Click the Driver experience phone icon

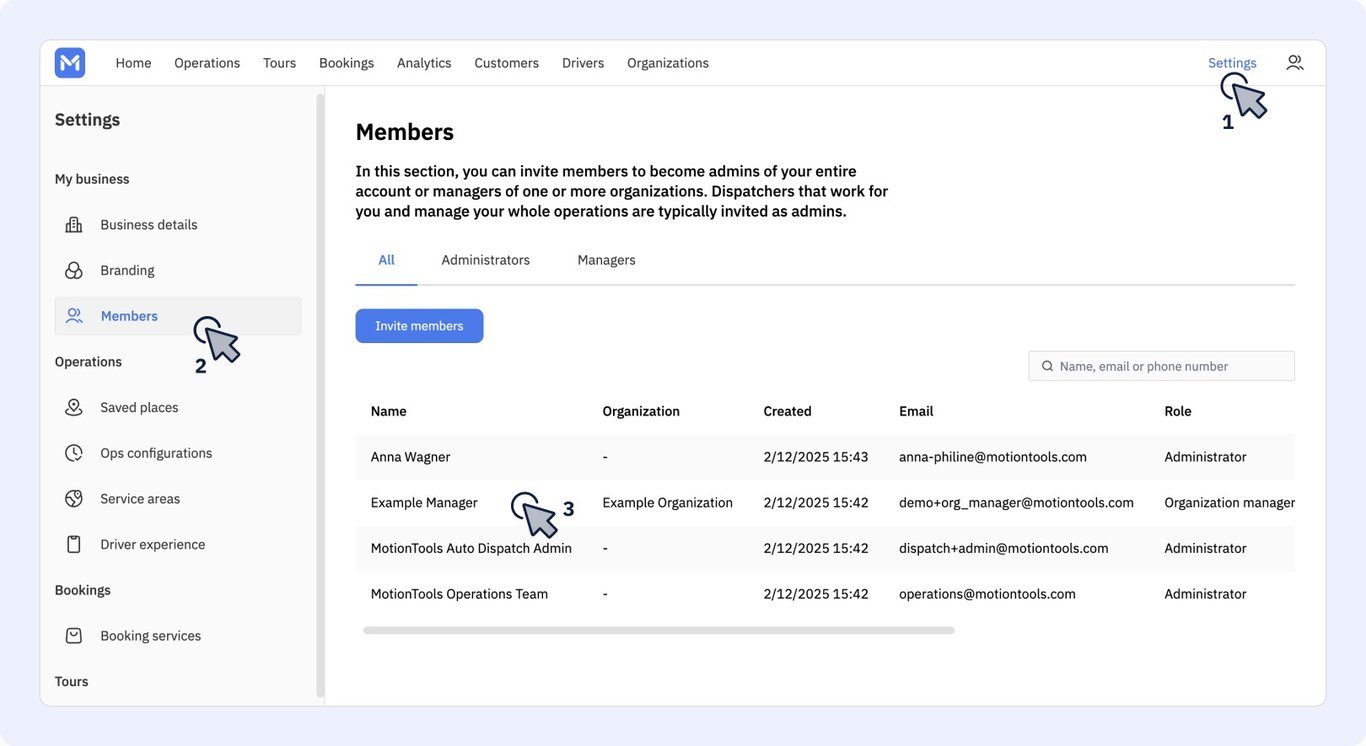click(x=74, y=545)
